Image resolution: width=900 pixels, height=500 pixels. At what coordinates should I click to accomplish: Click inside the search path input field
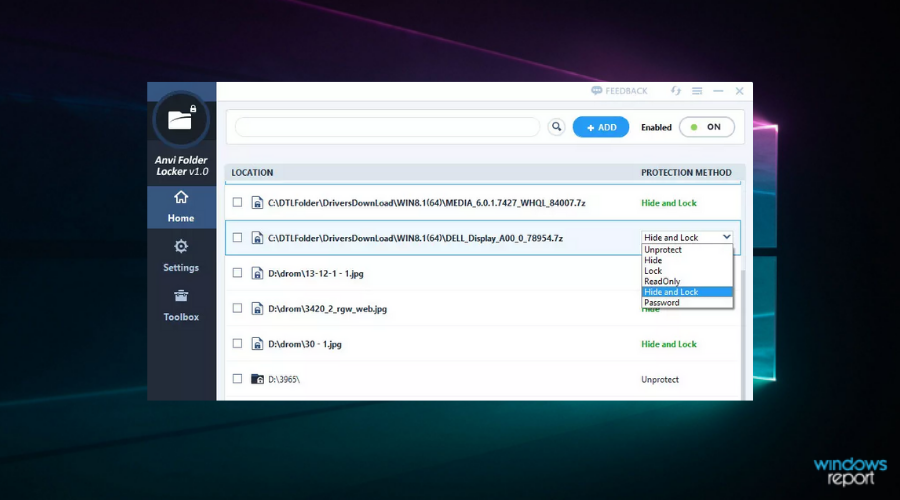[x=387, y=127]
